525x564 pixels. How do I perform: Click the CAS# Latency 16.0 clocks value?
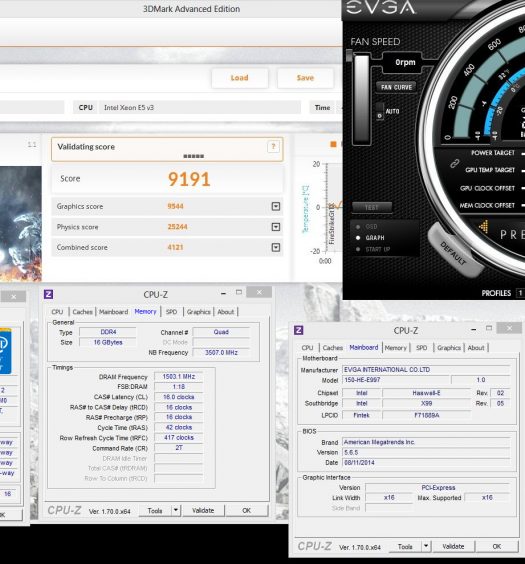pyautogui.click(x=179, y=397)
